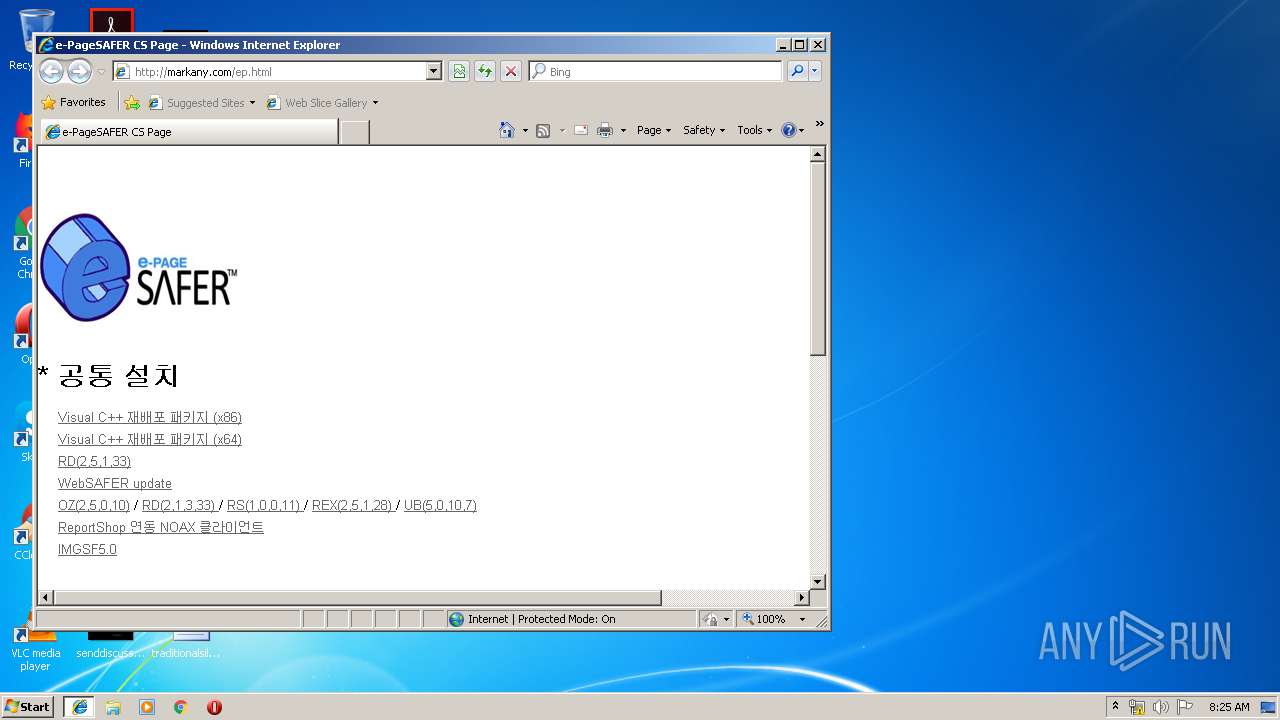Show hidden system tray icons
The image size is (1280, 720).
click(1116, 706)
